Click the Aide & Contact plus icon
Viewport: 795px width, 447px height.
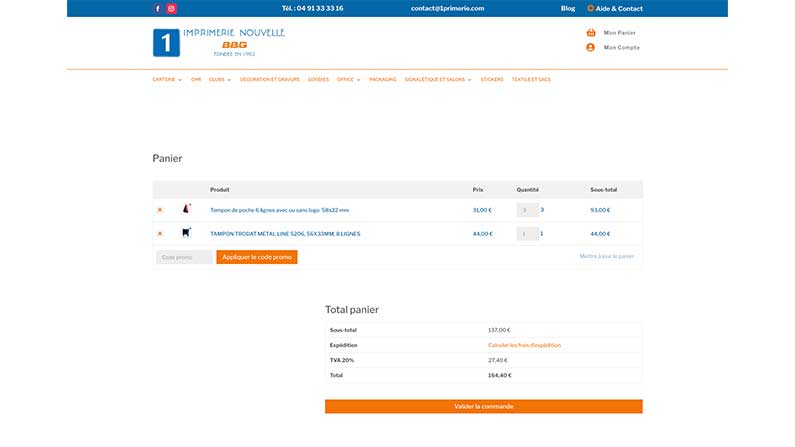[590, 8]
